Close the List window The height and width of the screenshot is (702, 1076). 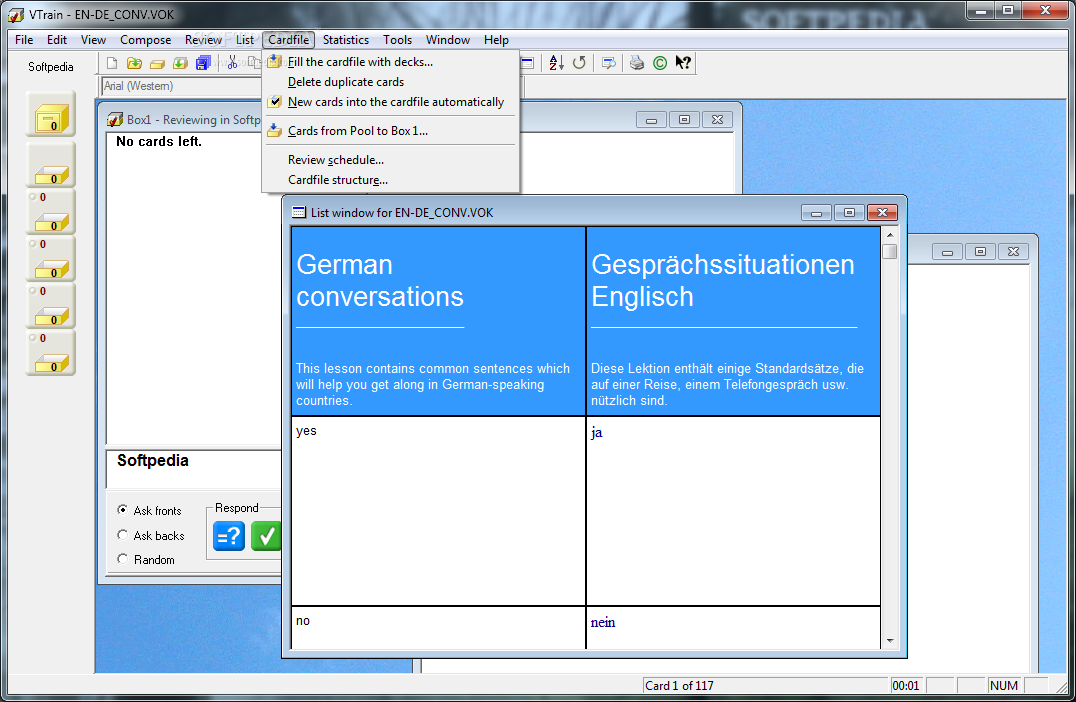[882, 213]
